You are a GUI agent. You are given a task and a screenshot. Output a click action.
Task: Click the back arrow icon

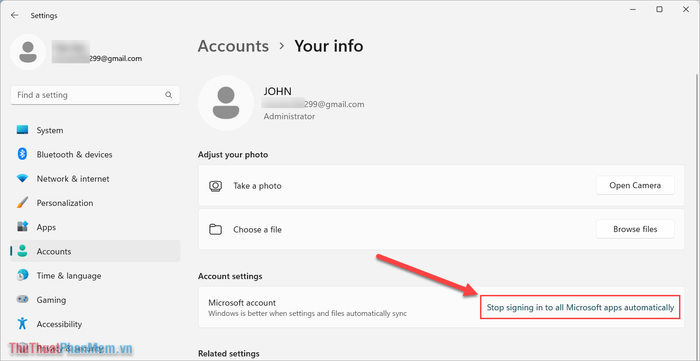pos(15,15)
